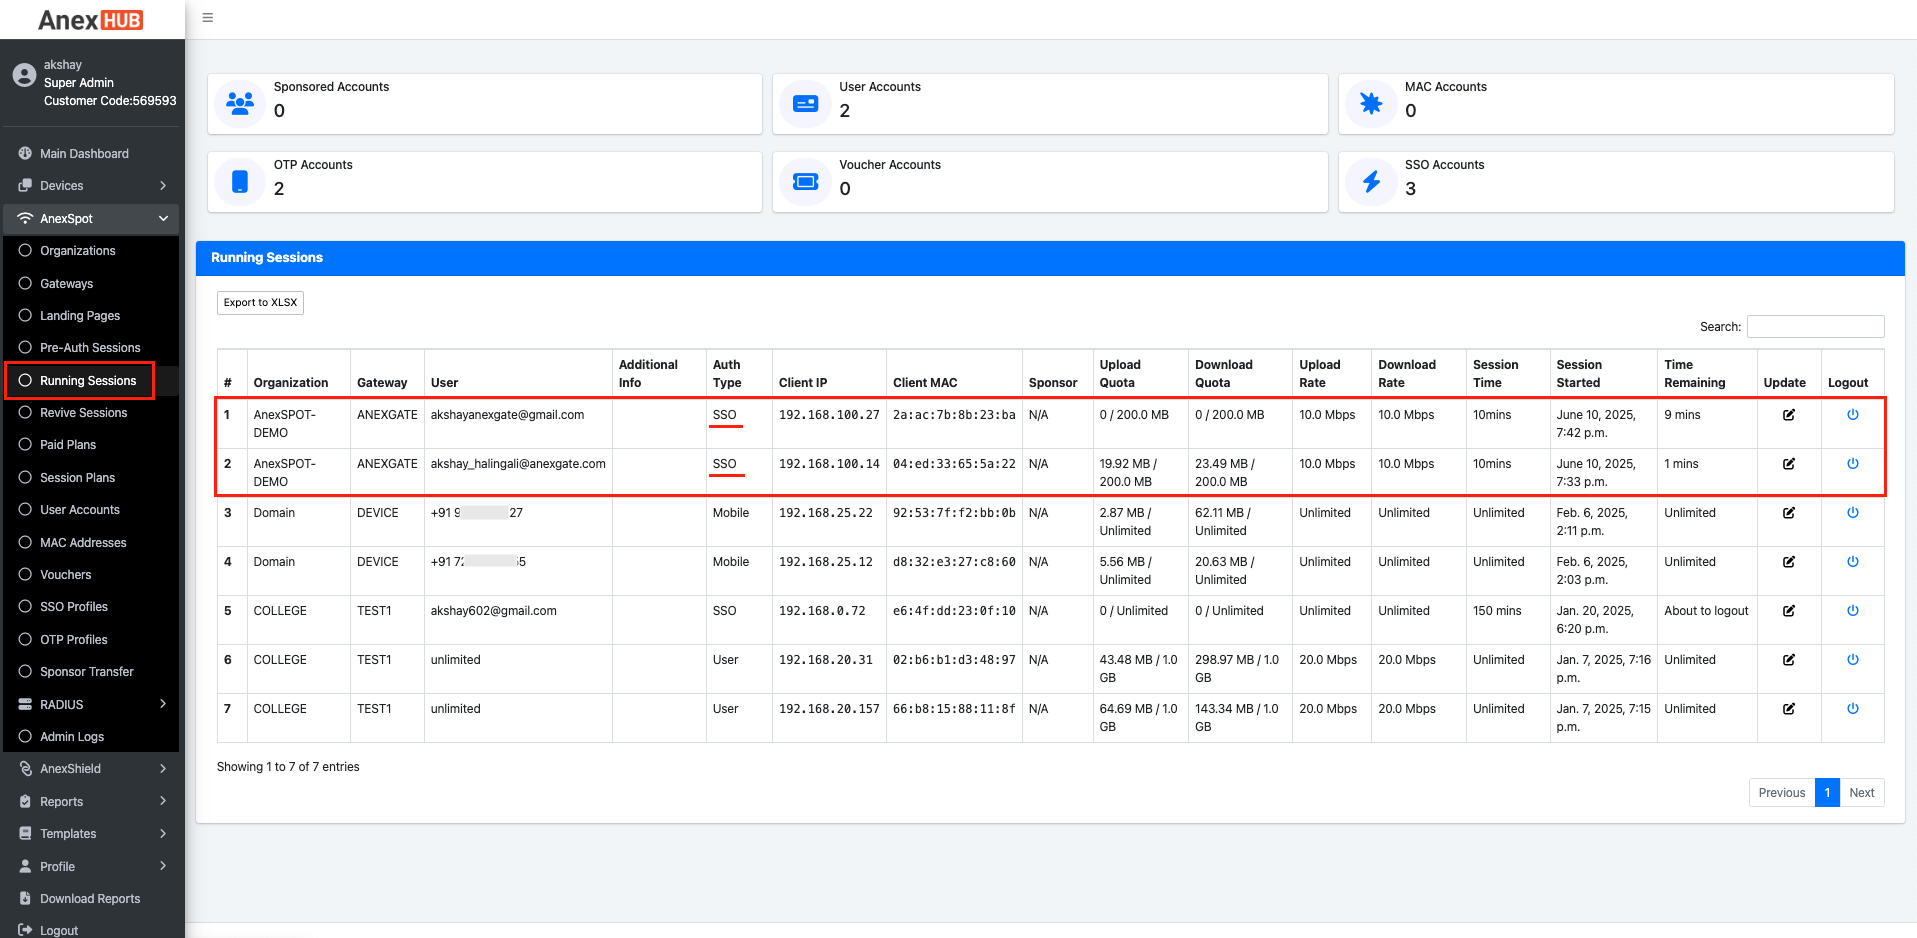Click the hamburger menu icon at top

click(x=207, y=17)
